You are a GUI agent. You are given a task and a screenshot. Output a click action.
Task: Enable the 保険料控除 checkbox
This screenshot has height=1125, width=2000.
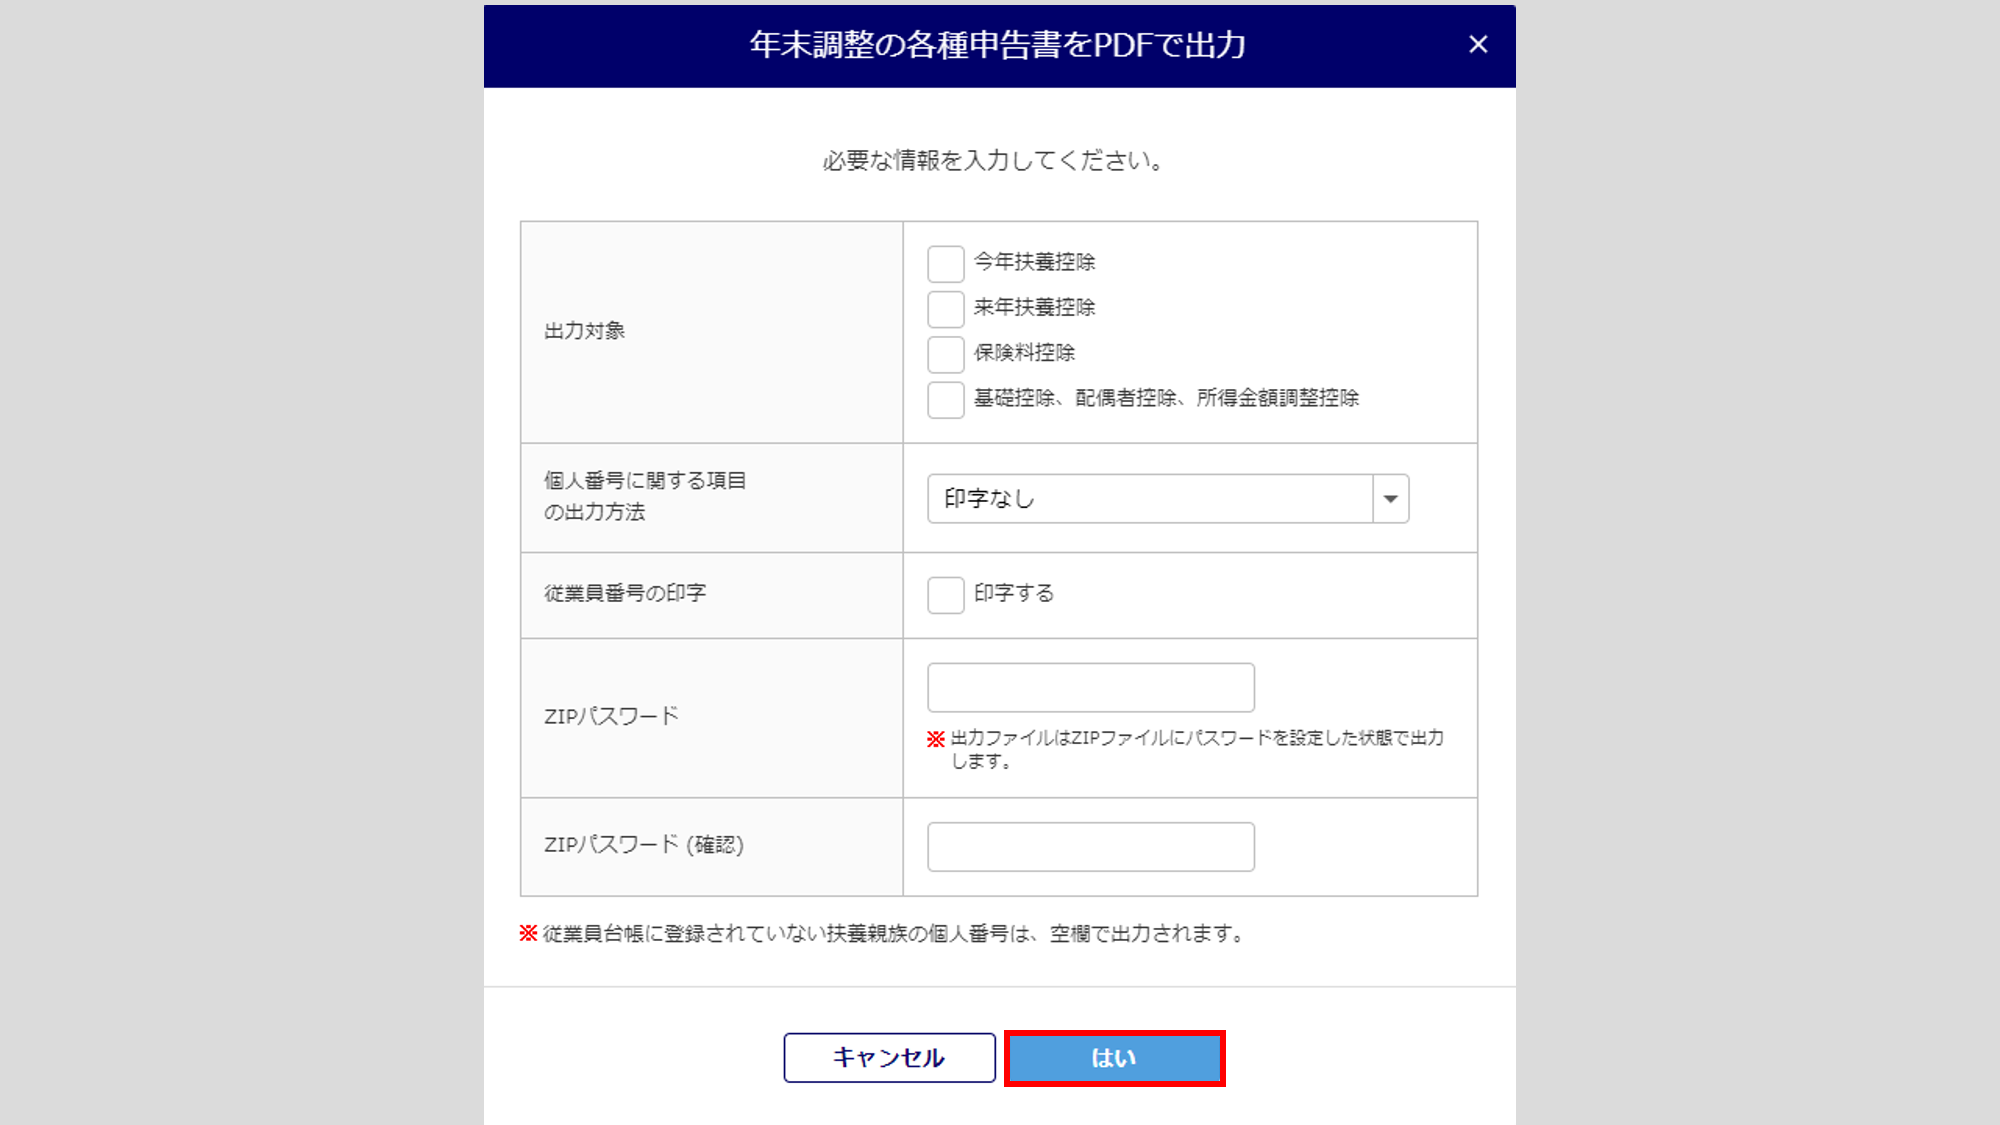pyautogui.click(x=945, y=354)
